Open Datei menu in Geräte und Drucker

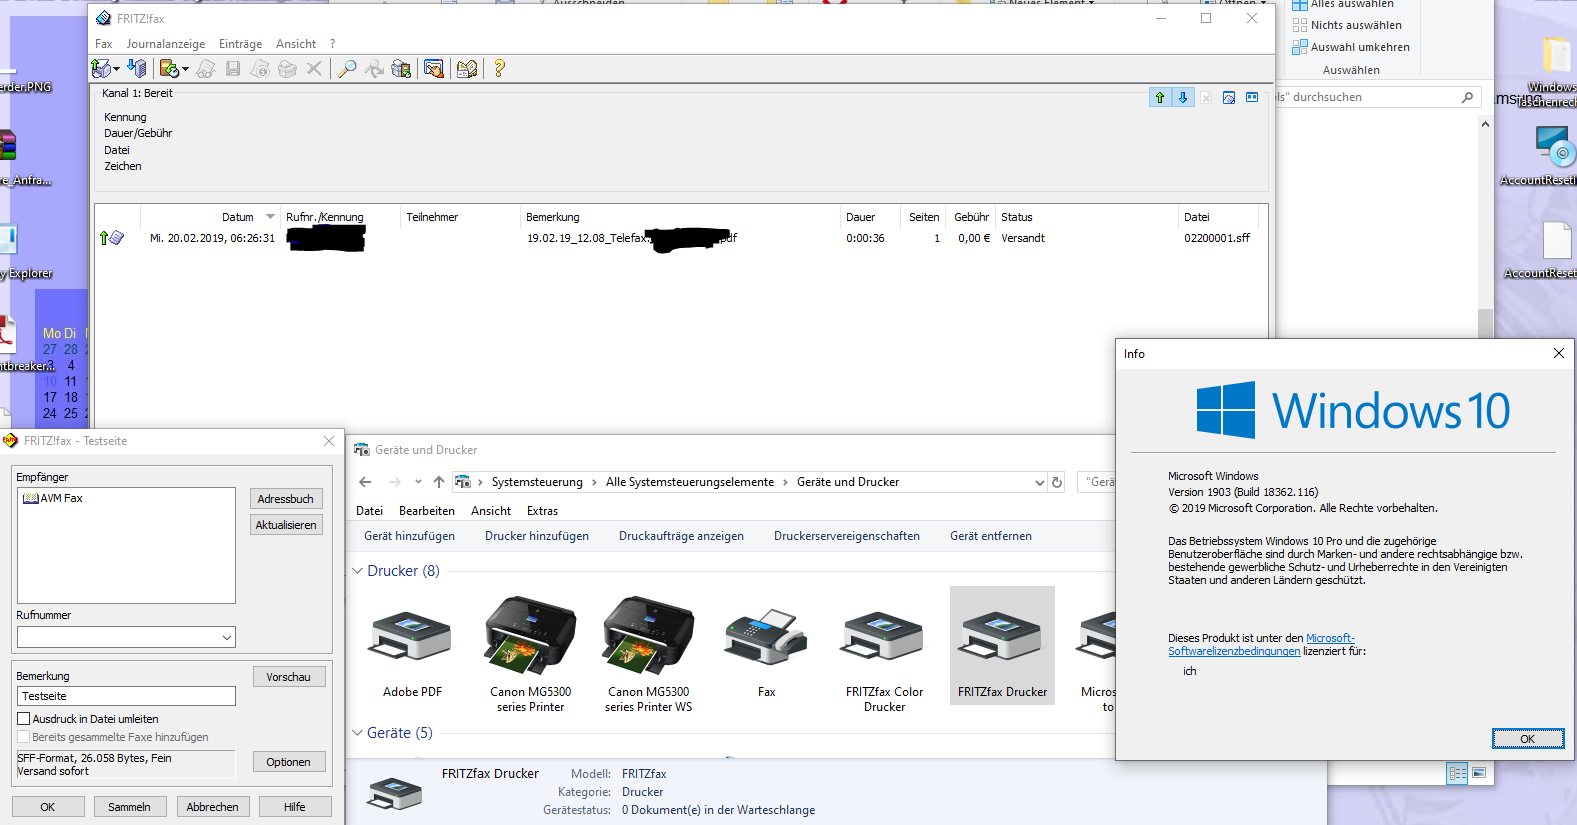pyautogui.click(x=370, y=511)
